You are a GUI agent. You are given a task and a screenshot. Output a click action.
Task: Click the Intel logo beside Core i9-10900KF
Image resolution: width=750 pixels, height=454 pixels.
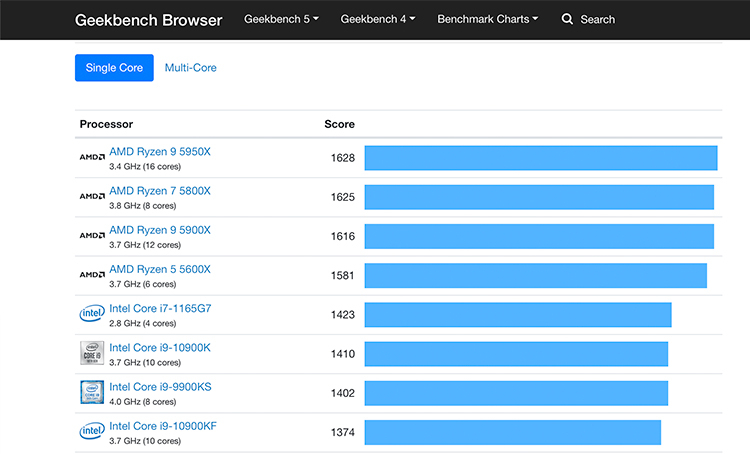pyautogui.click(x=91, y=431)
